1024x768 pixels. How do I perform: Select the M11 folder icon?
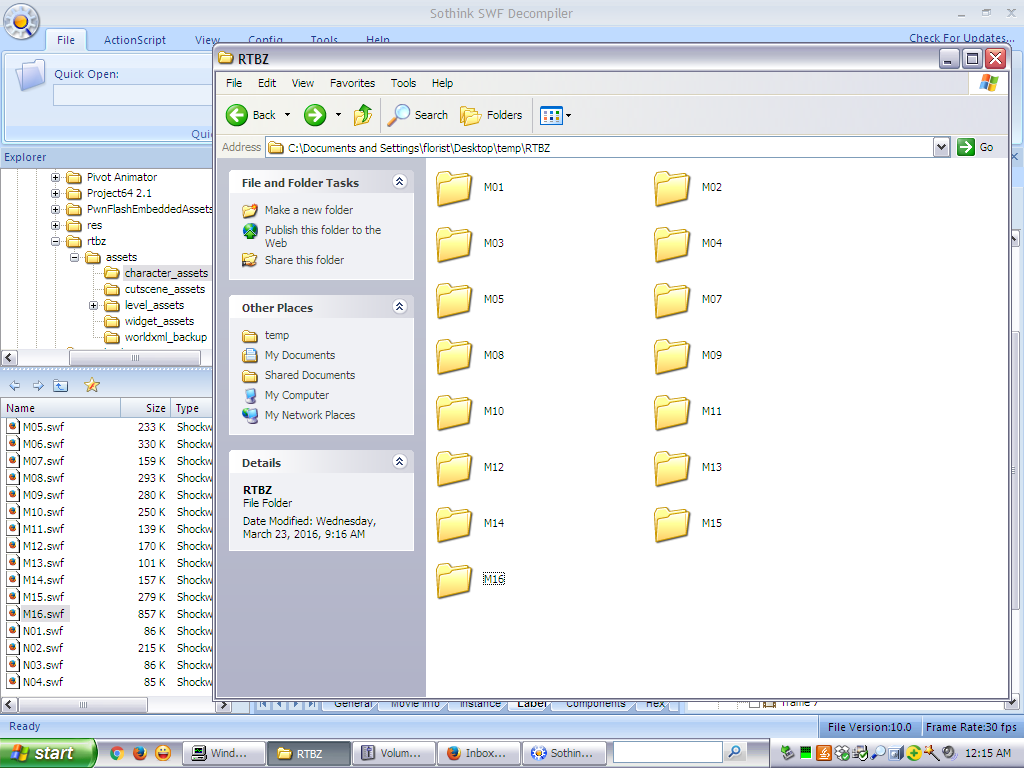click(x=672, y=412)
